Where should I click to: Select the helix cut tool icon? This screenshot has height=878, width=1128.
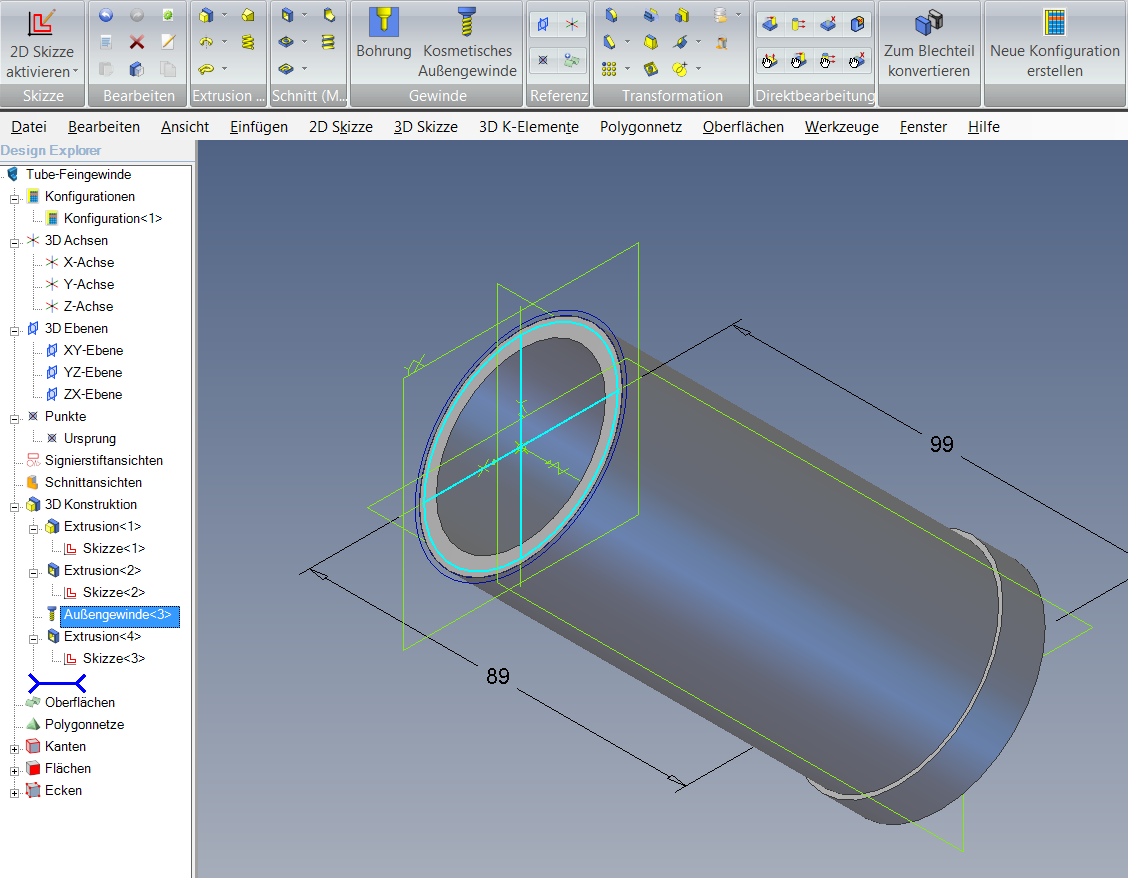pyautogui.click(x=329, y=42)
